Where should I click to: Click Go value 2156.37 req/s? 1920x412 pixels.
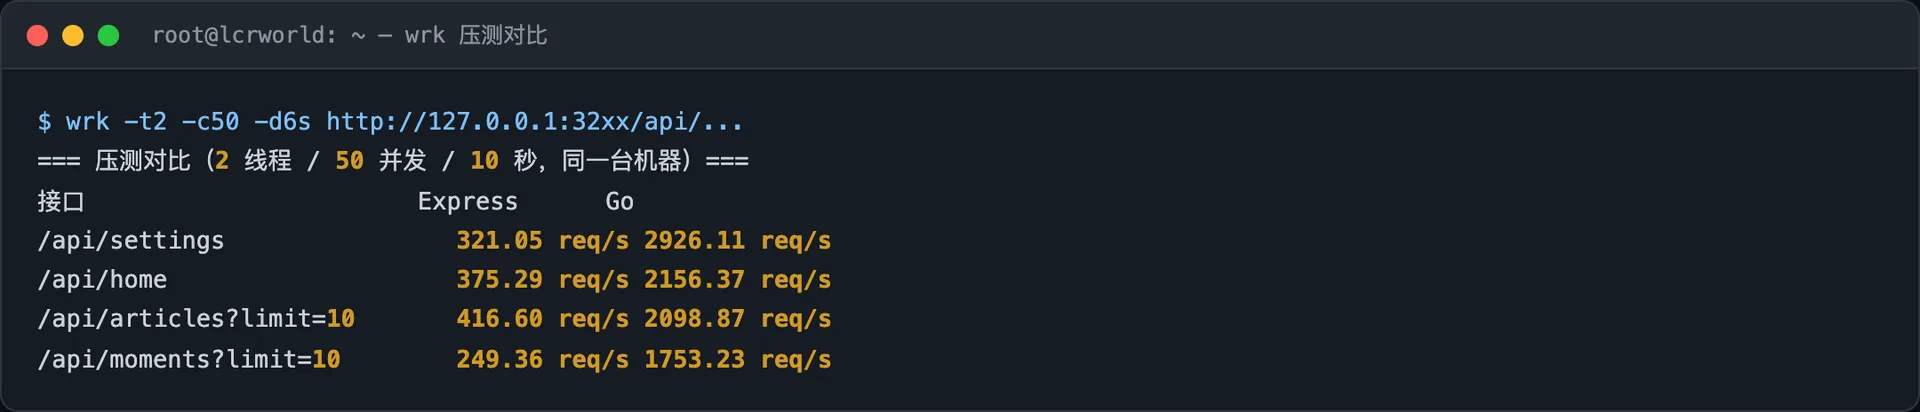tap(738, 280)
